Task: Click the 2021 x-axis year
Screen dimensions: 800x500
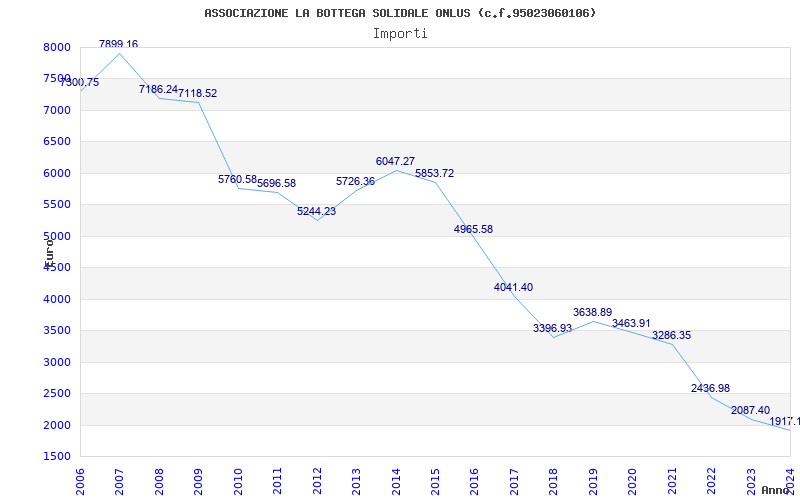Action: 672,482
